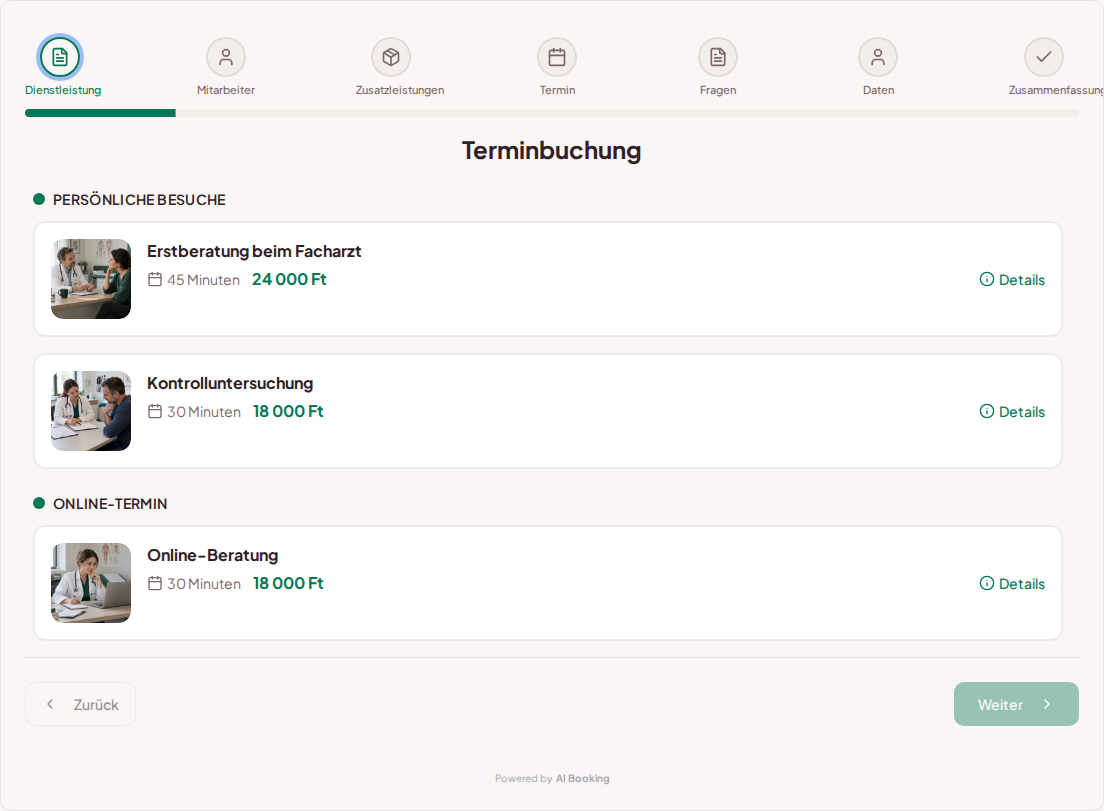Click the Daten step person icon
This screenshot has width=1104, height=811.
click(878, 57)
